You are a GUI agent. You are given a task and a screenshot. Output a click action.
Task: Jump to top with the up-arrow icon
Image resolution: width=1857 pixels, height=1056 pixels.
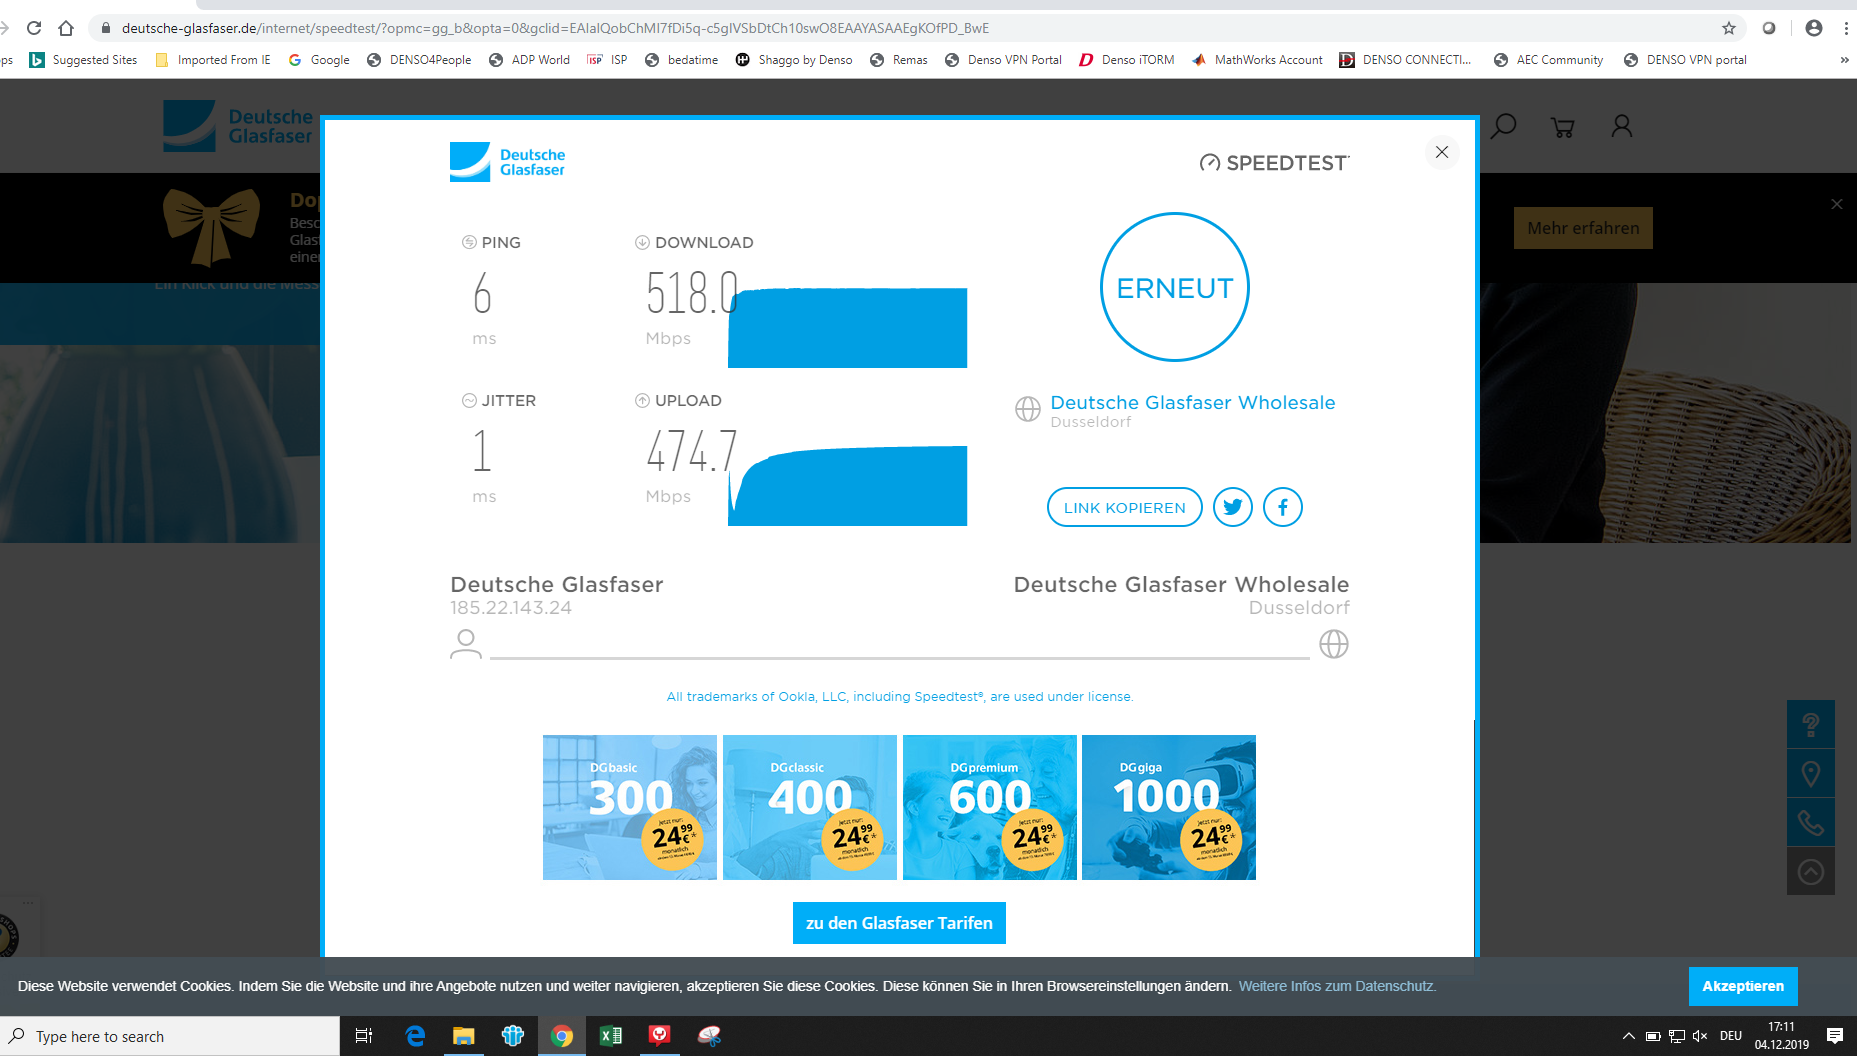1810,871
